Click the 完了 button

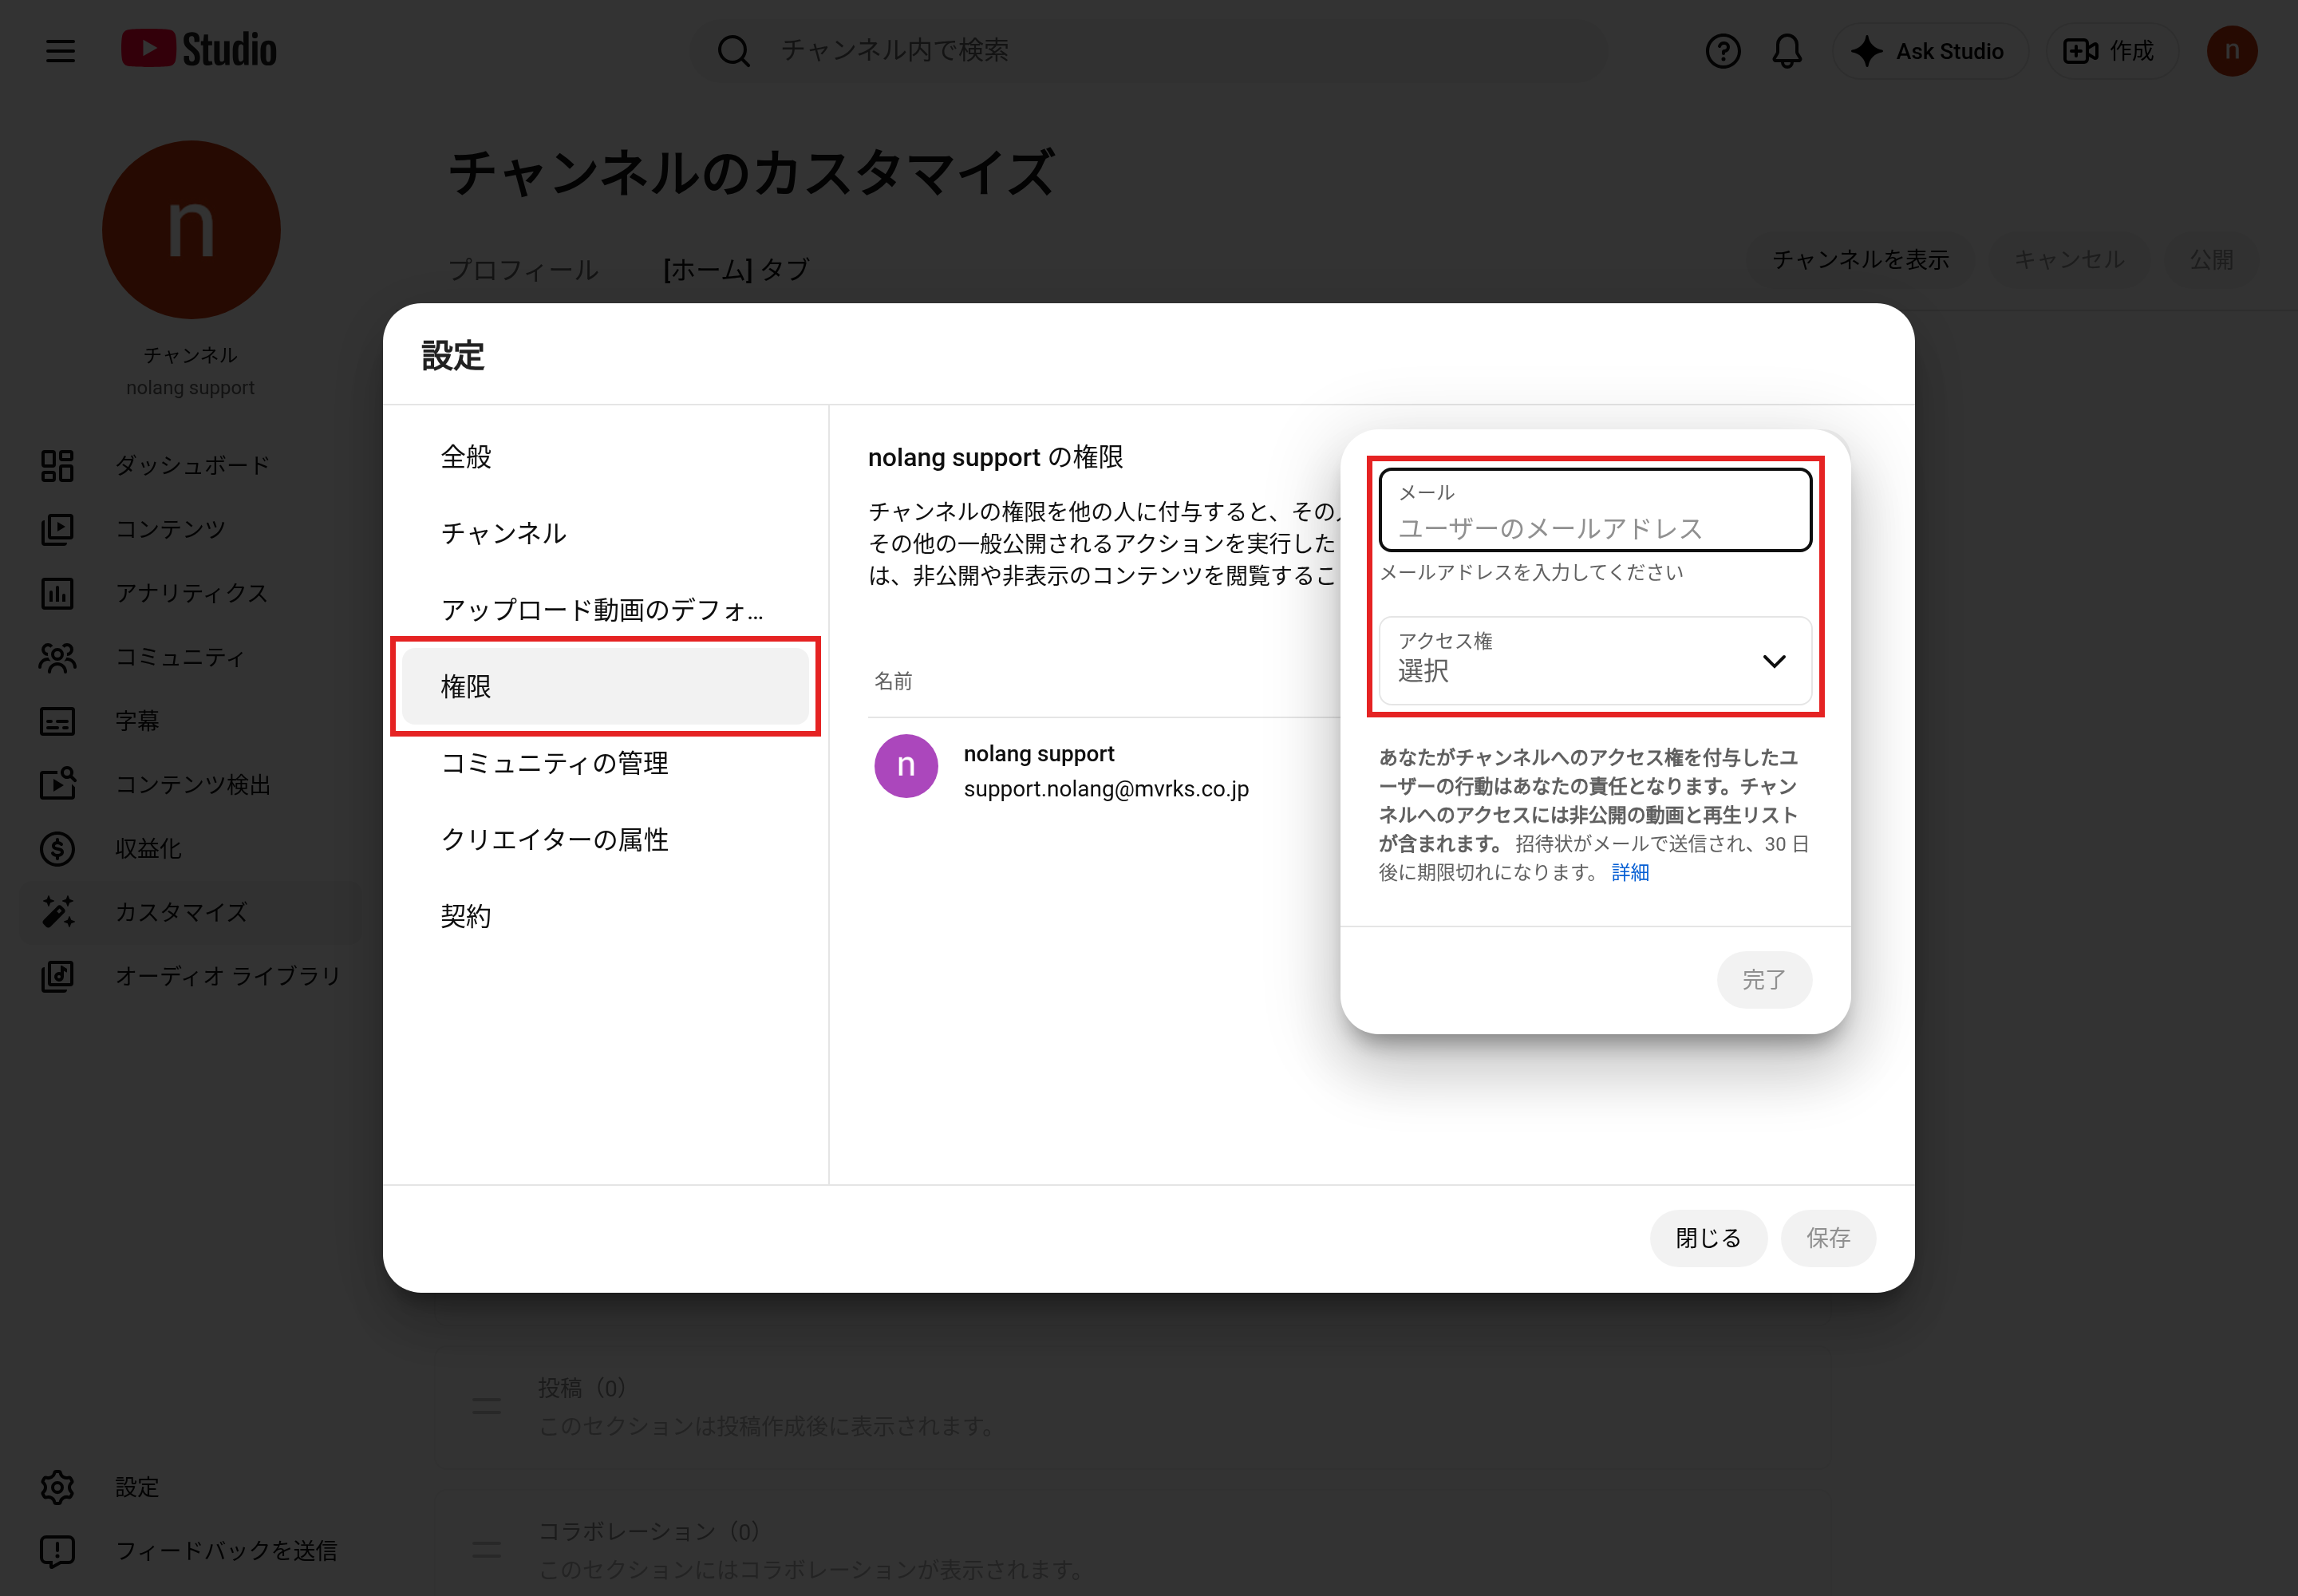(x=1764, y=979)
